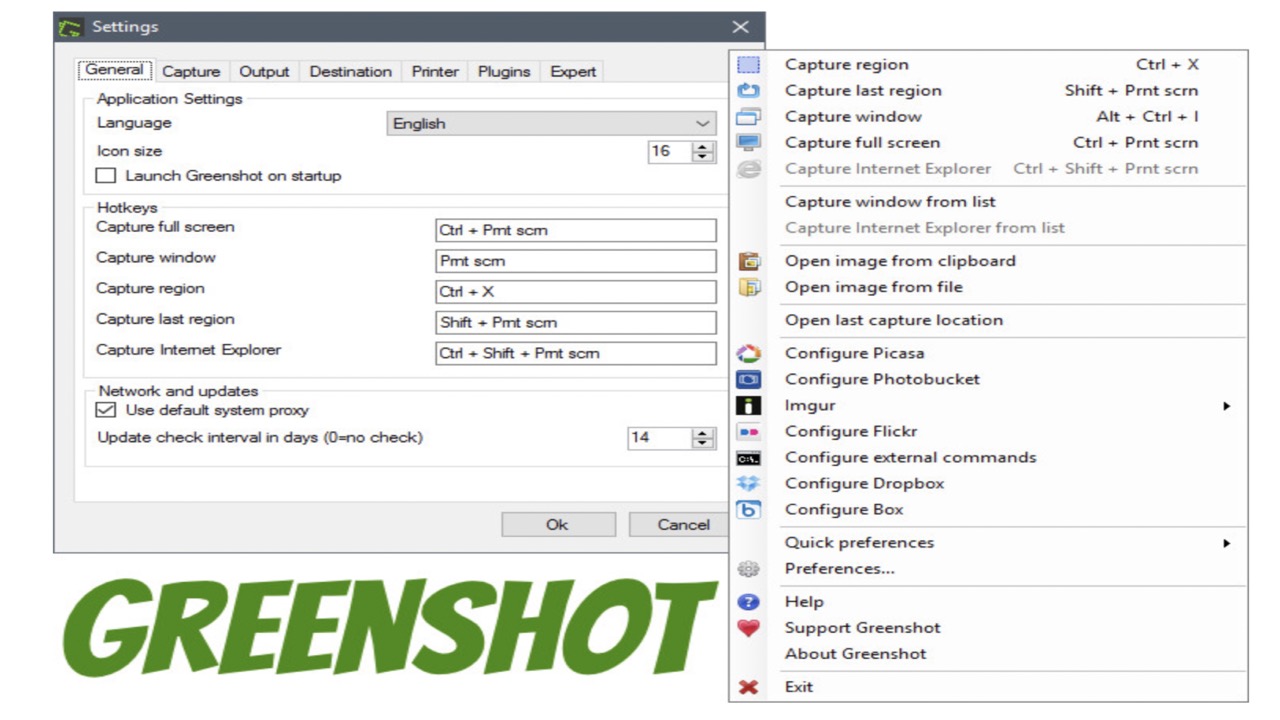Viewport: 1280px width, 720px height.
Task: Click the red Exit cross icon
Action: click(748, 687)
